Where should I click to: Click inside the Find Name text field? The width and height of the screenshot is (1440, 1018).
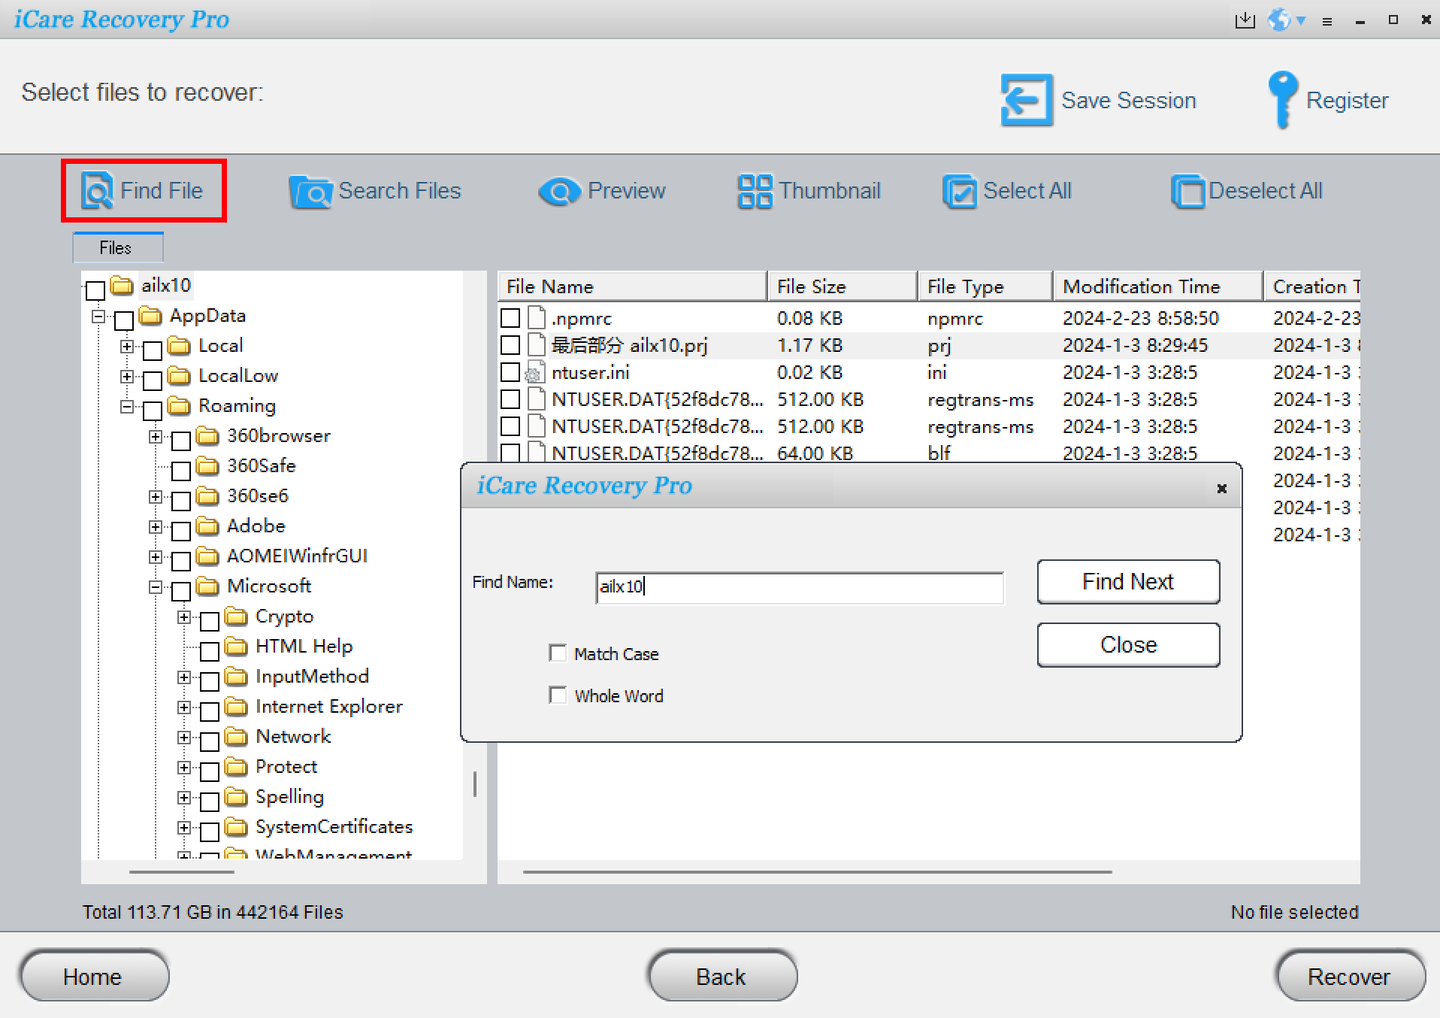(x=798, y=587)
